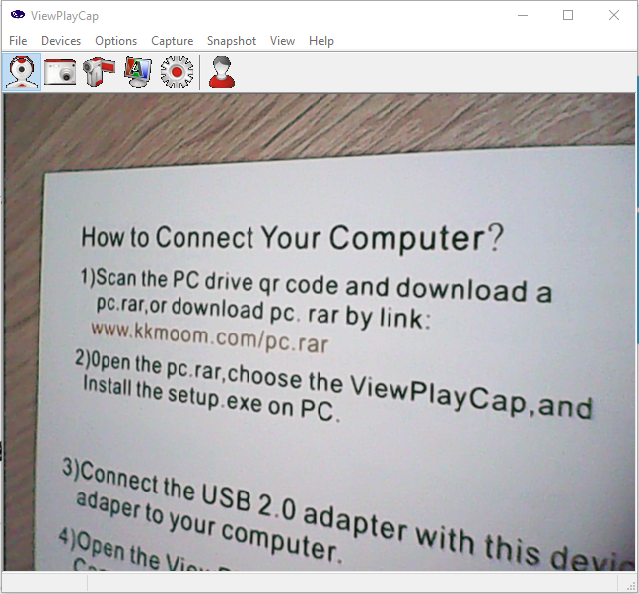Click the red user person icon

pos(222,72)
